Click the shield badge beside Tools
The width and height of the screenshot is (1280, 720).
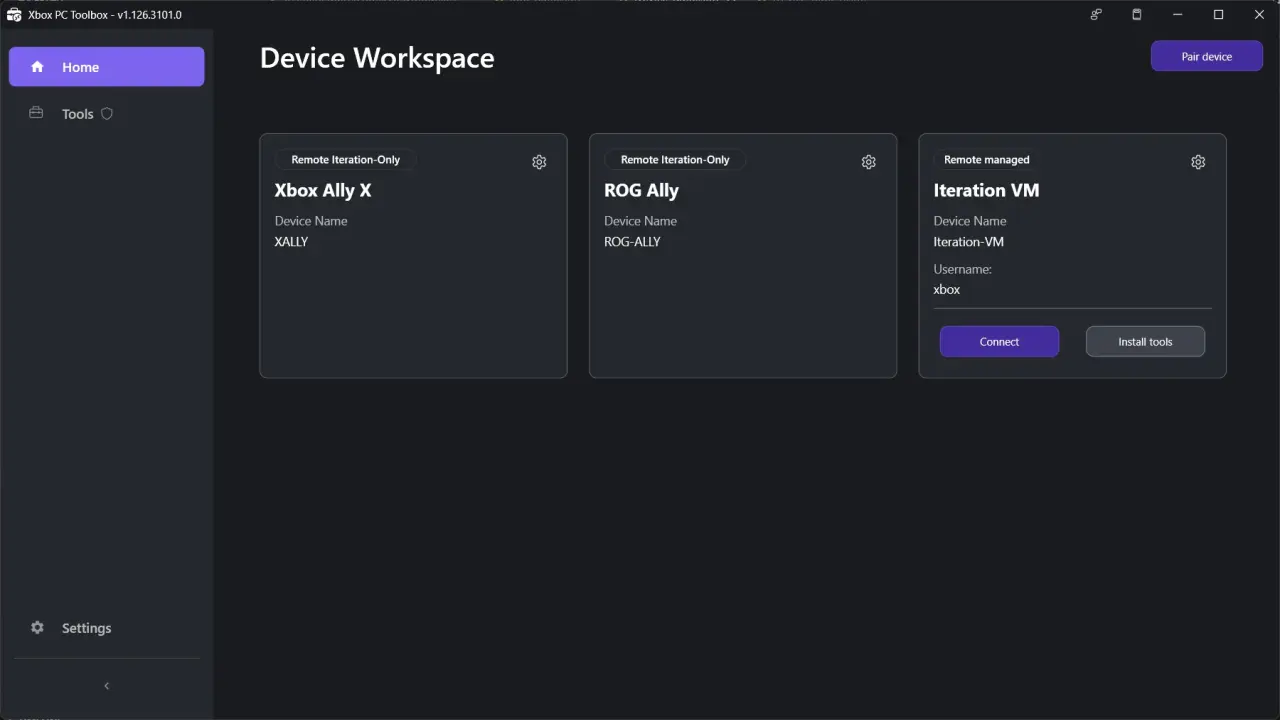pos(106,113)
